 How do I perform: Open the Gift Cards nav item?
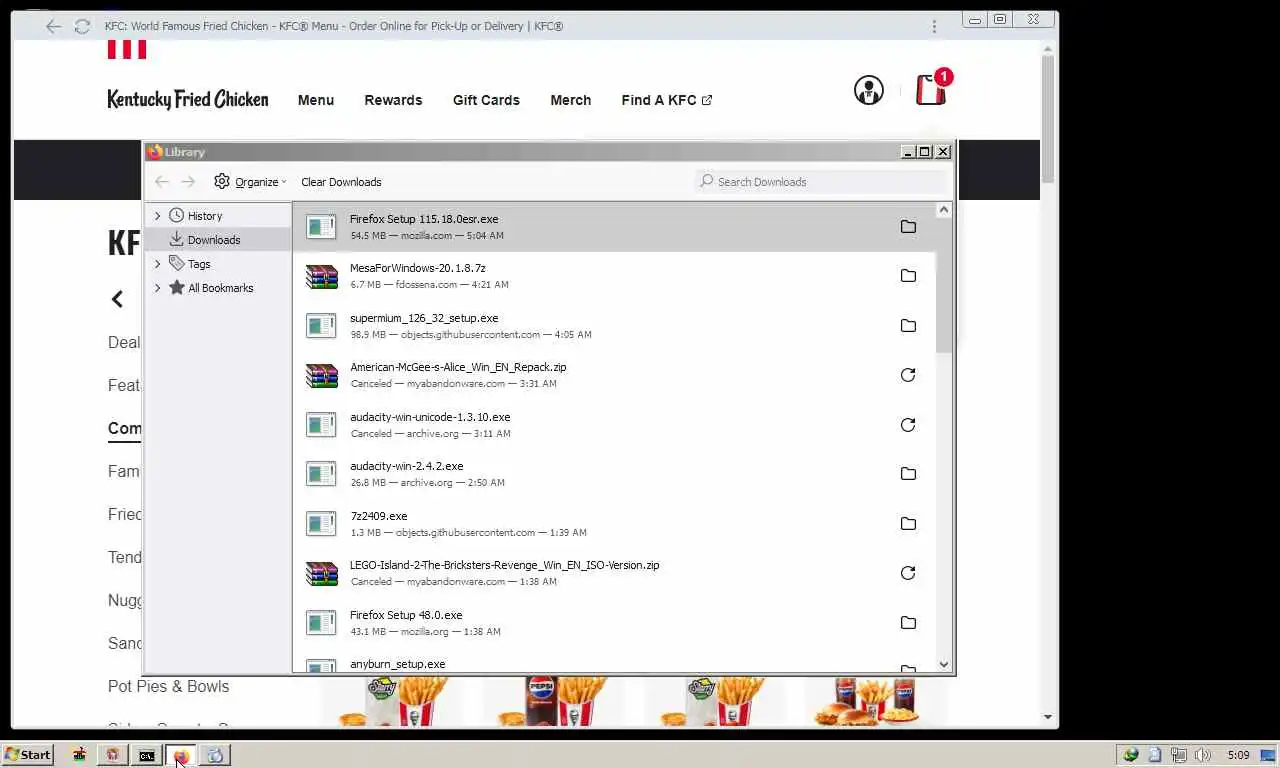click(x=486, y=100)
